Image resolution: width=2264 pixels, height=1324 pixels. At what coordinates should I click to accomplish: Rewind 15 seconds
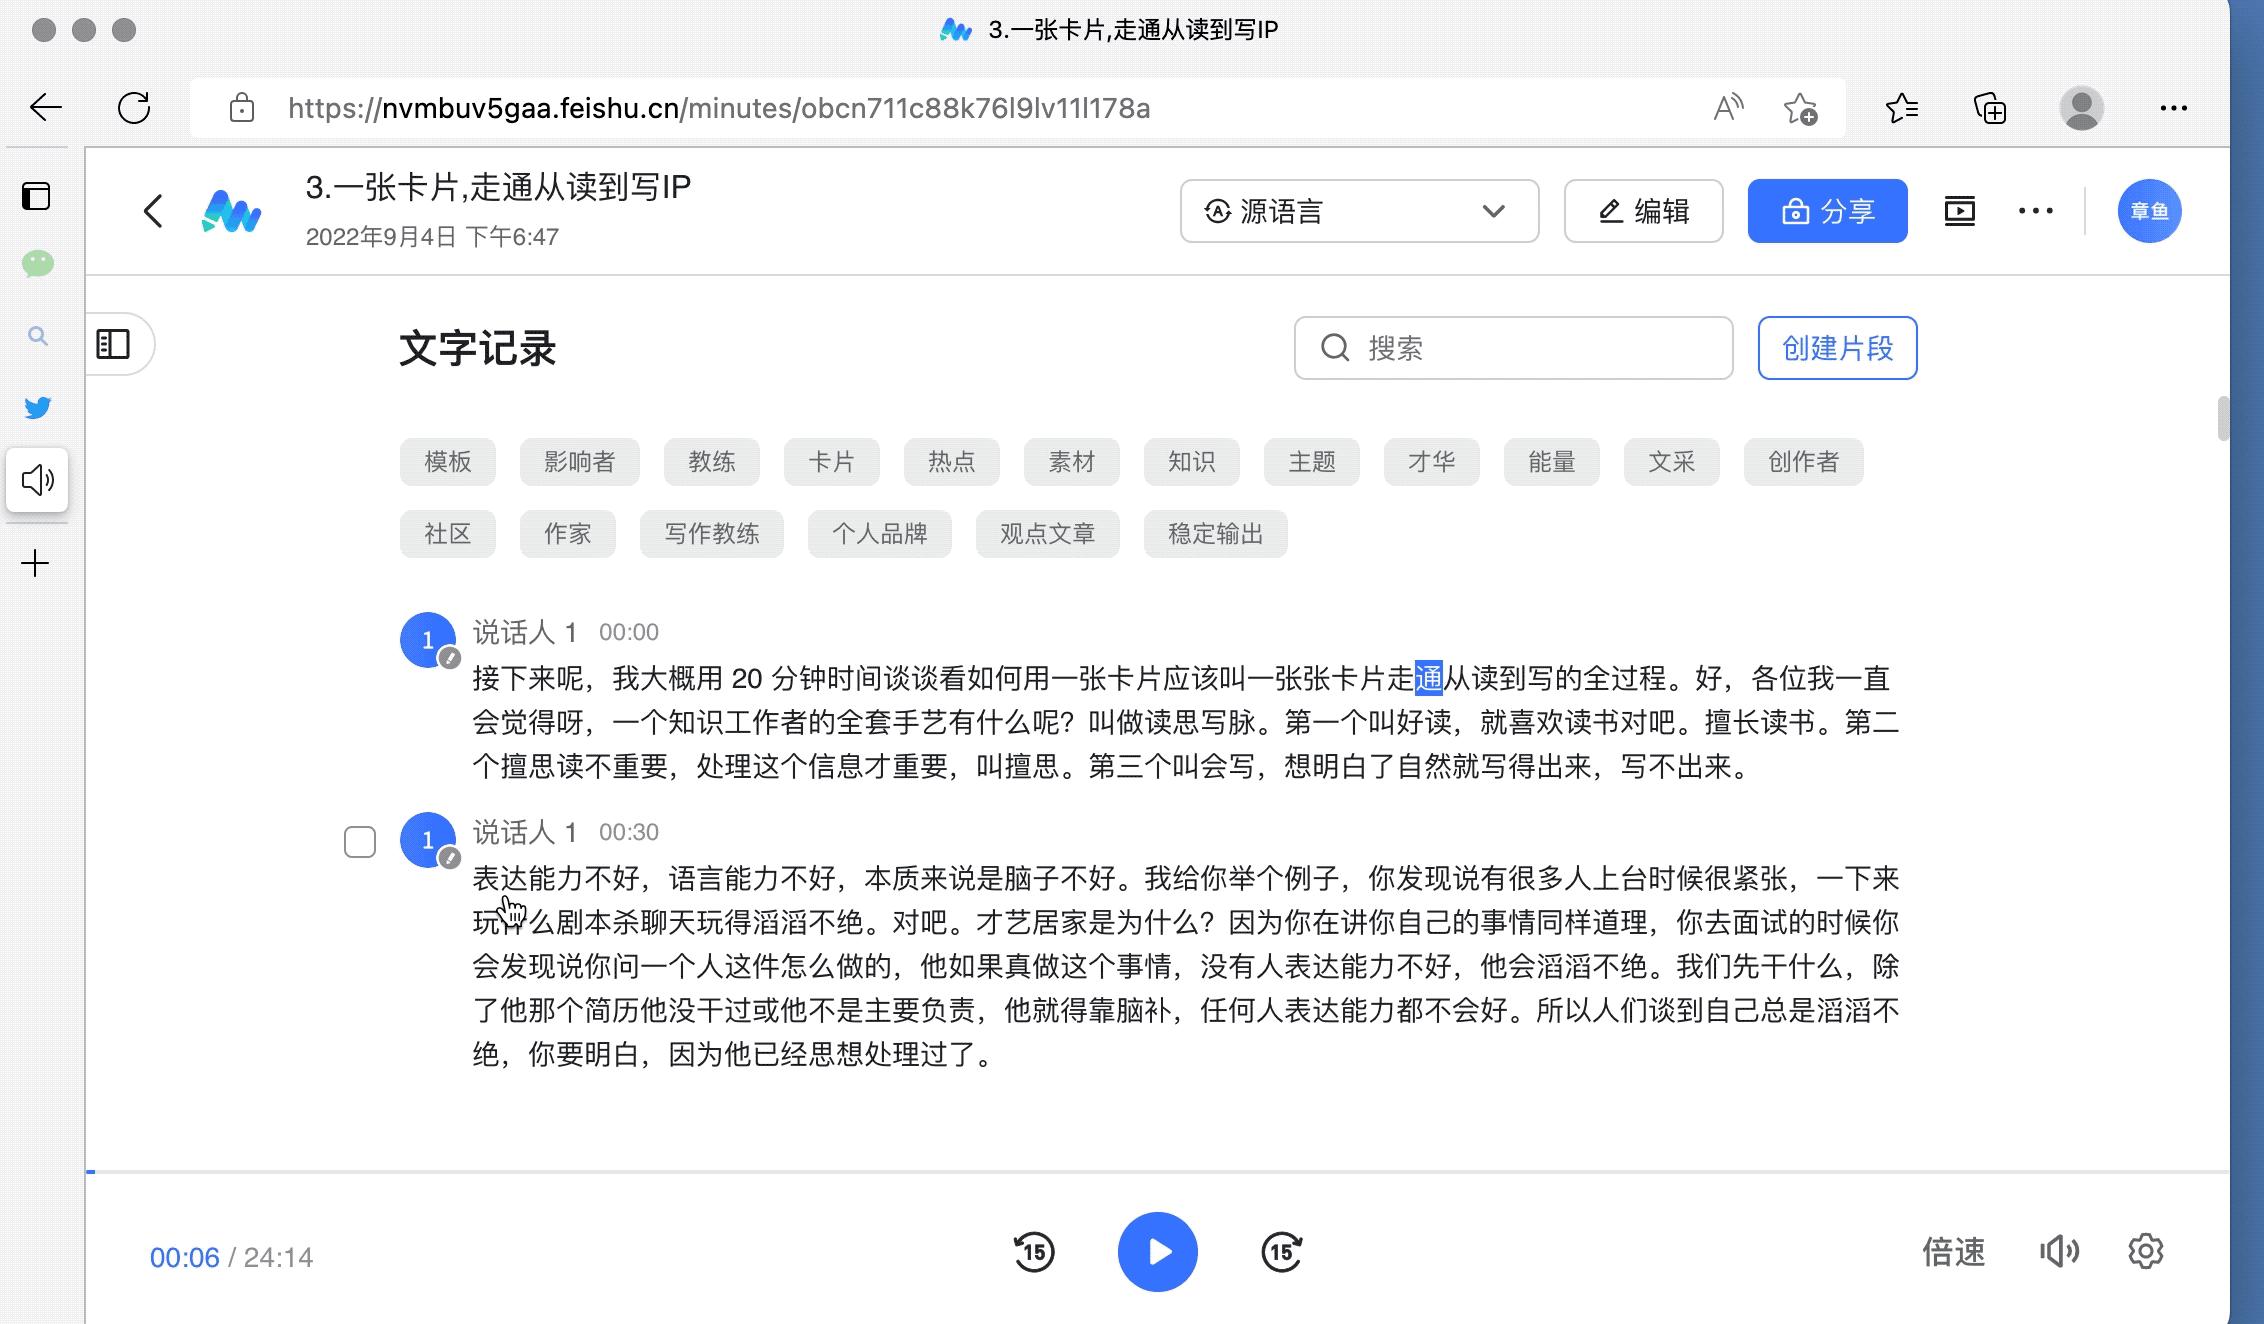click(1034, 1252)
